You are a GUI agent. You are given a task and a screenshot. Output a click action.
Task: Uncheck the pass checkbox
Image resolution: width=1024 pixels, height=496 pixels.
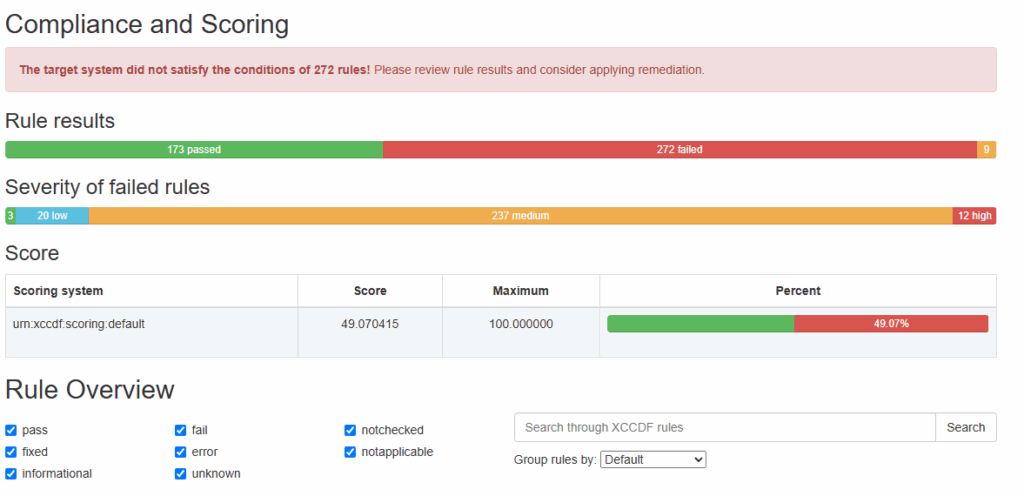[11, 430]
